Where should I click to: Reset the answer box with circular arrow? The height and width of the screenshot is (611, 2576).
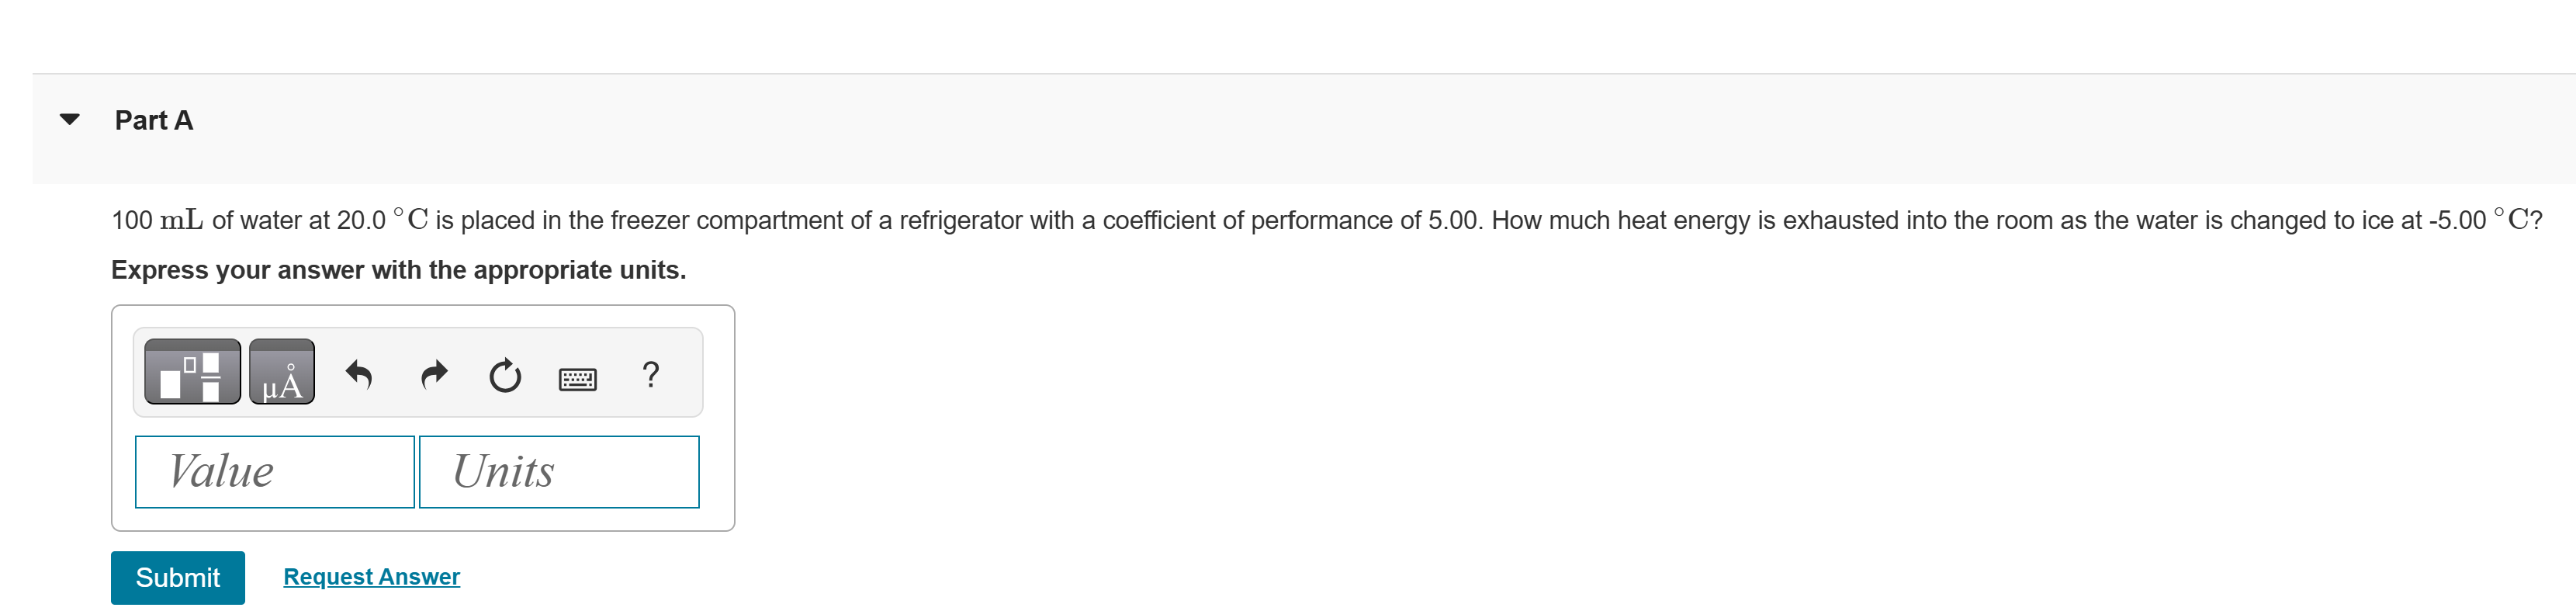pyautogui.click(x=505, y=376)
